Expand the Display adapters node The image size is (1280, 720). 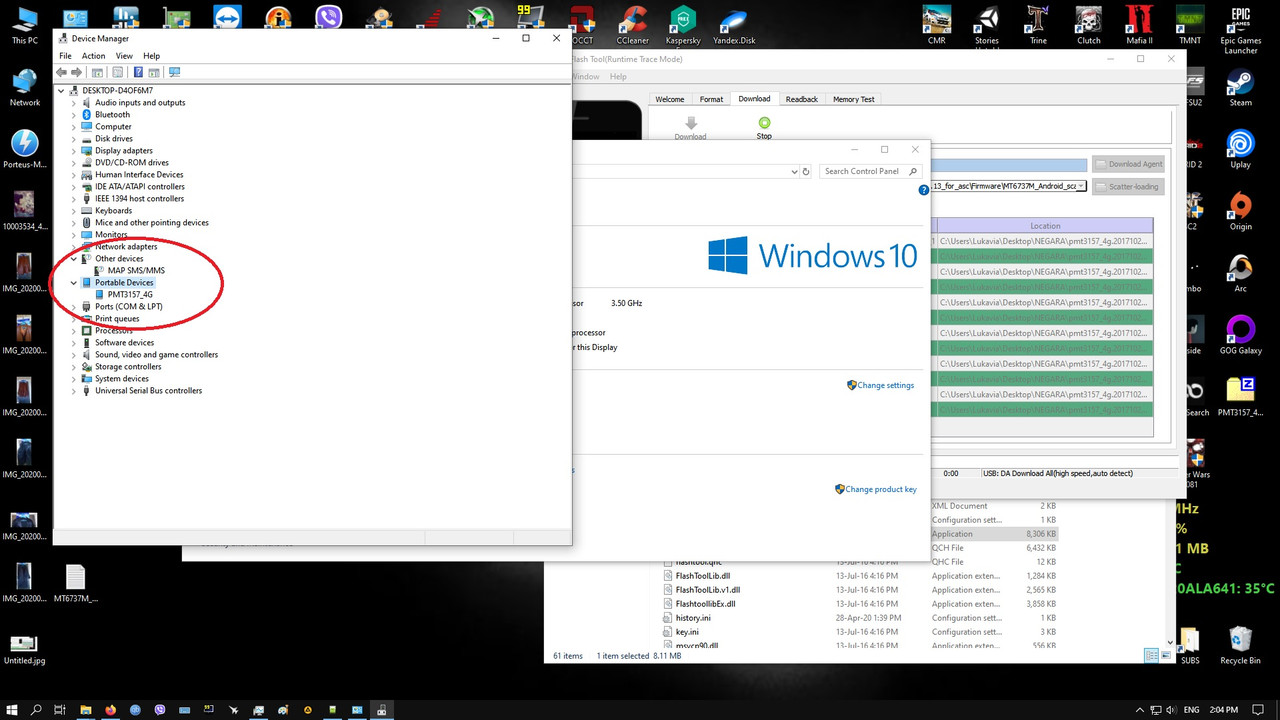point(74,151)
